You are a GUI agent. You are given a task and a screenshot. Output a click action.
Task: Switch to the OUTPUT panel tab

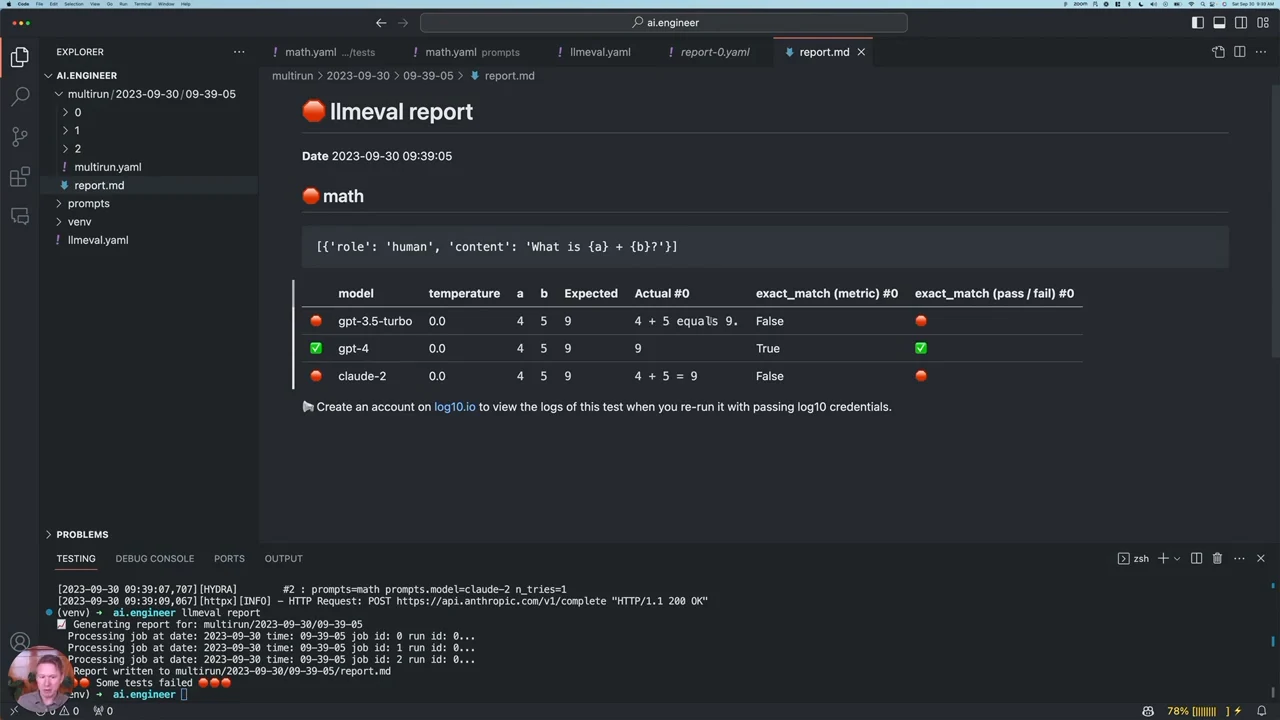pyautogui.click(x=283, y=559)
